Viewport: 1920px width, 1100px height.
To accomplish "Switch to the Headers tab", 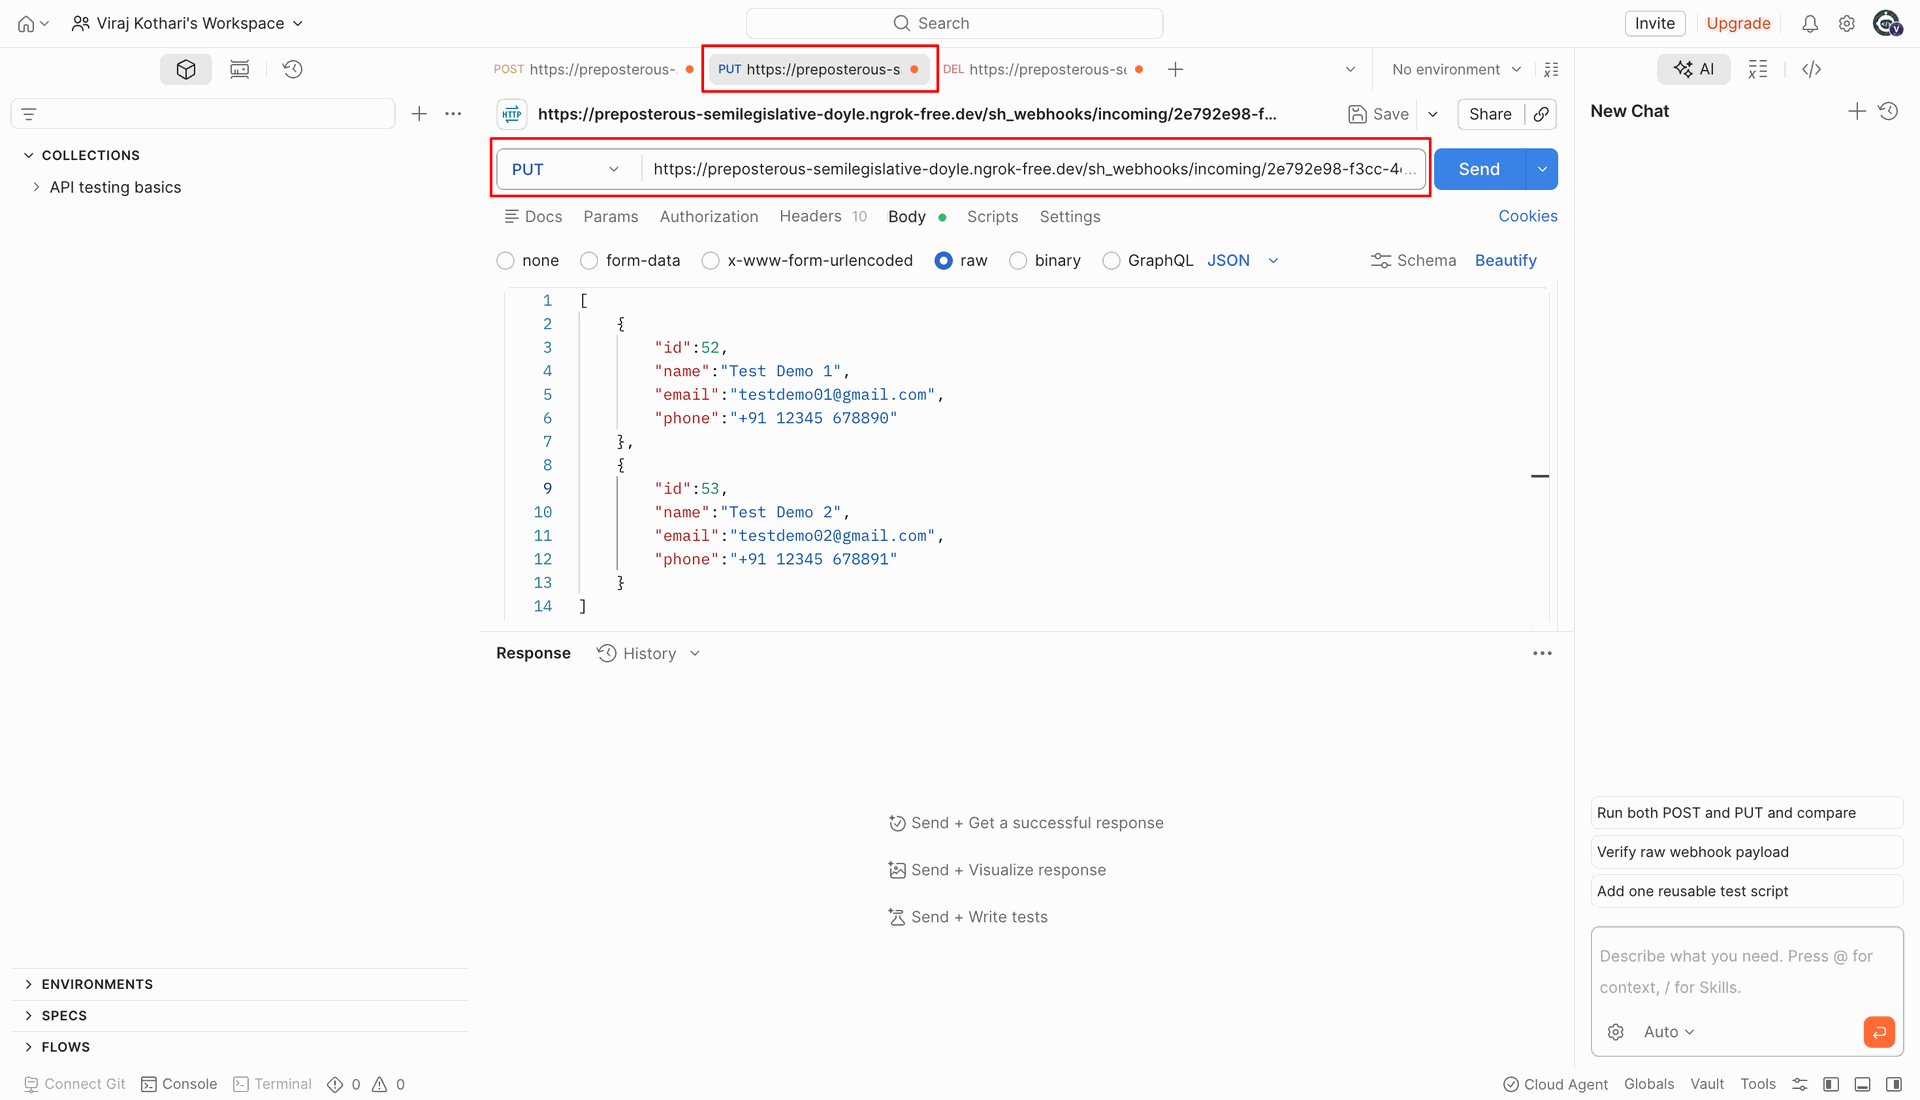I will (823, 216).
